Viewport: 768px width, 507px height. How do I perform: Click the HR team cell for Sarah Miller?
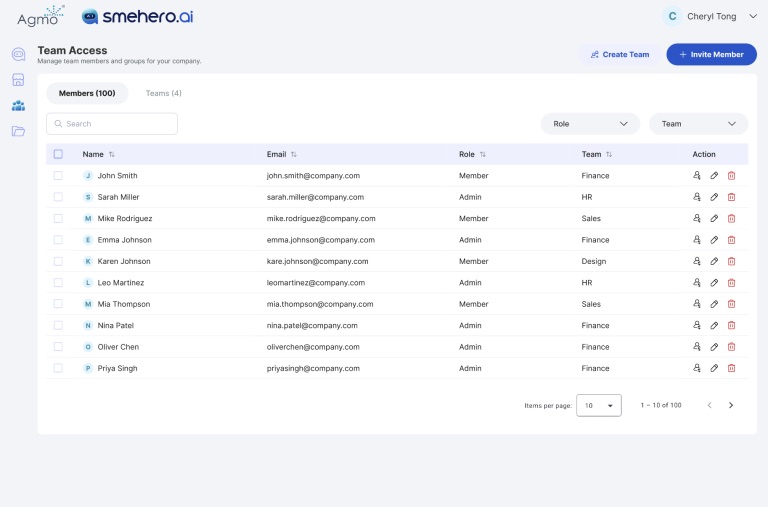(x=587, y=197)
